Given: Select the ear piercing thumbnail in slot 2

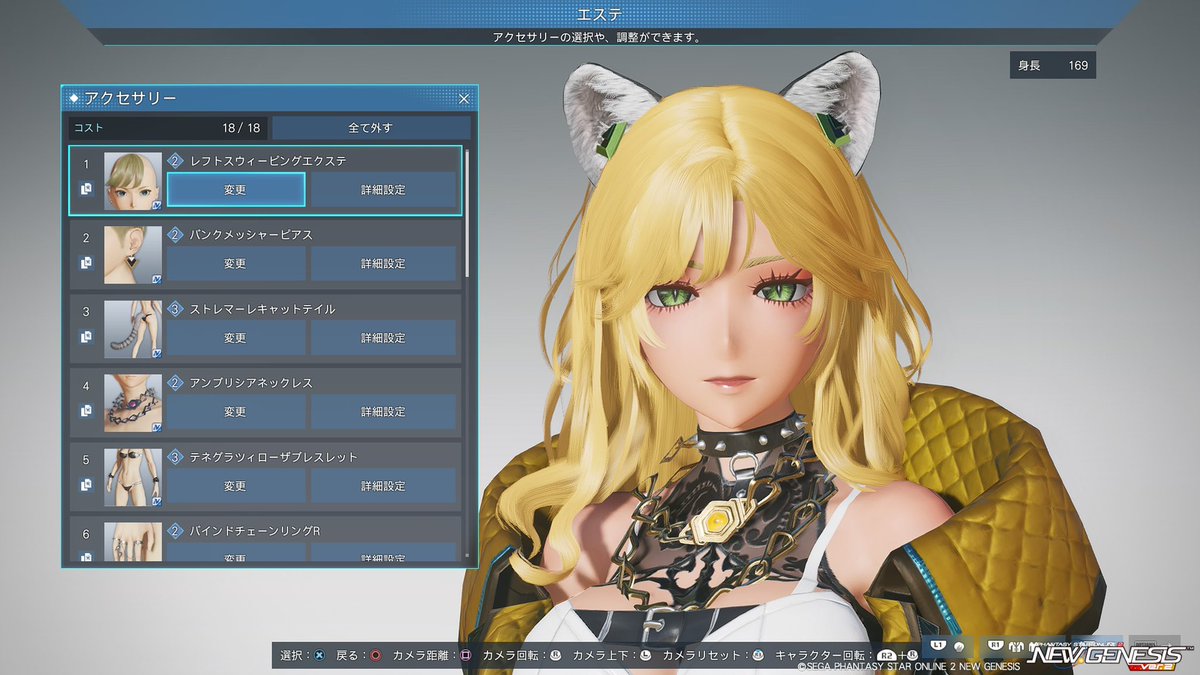Looking at the screenshot, I should coord(133,255).
